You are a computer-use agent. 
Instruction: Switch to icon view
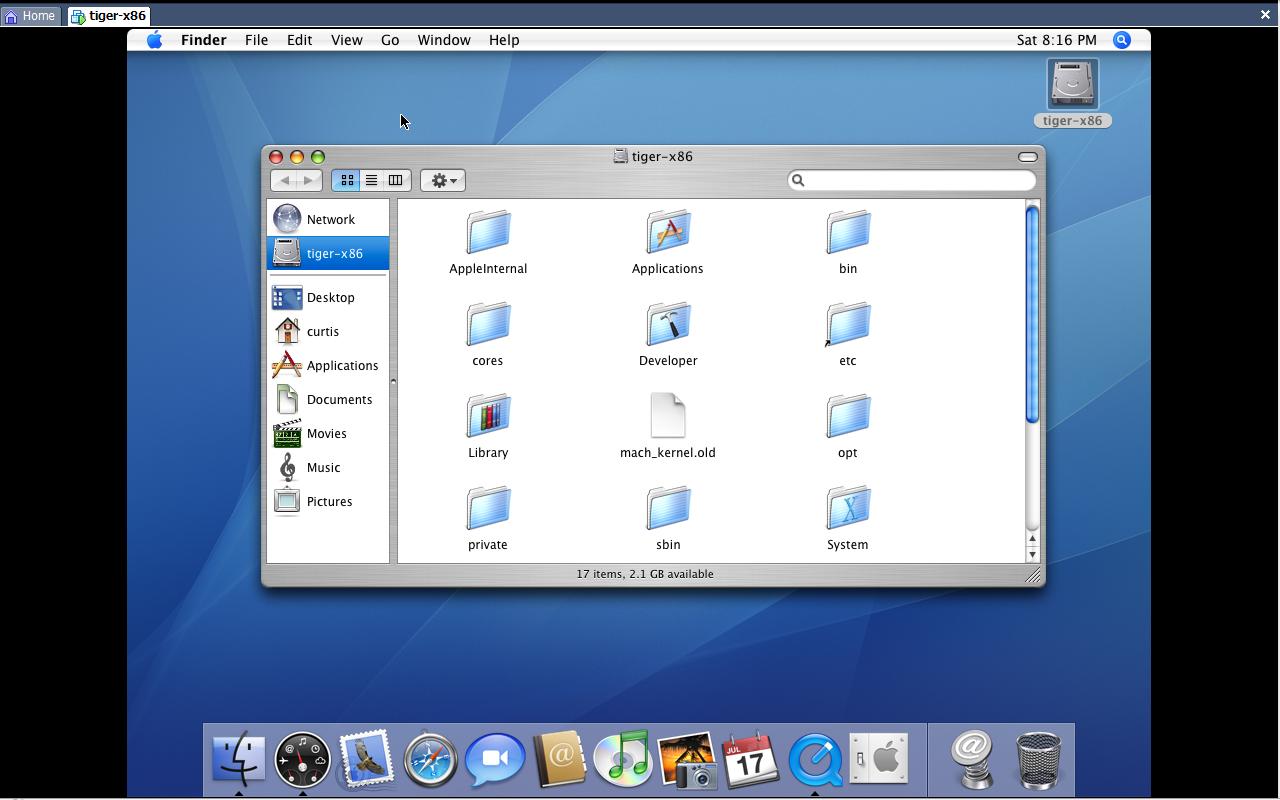point(347,180)
